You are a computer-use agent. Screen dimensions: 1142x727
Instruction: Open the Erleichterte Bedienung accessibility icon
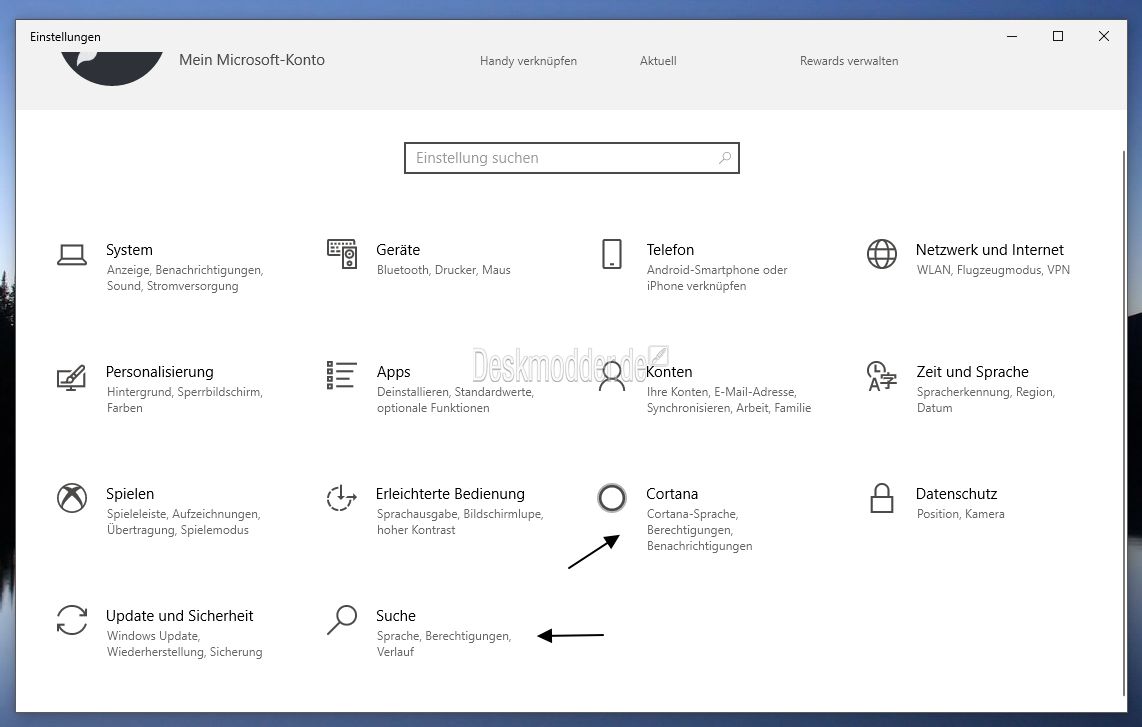point(342,498)
